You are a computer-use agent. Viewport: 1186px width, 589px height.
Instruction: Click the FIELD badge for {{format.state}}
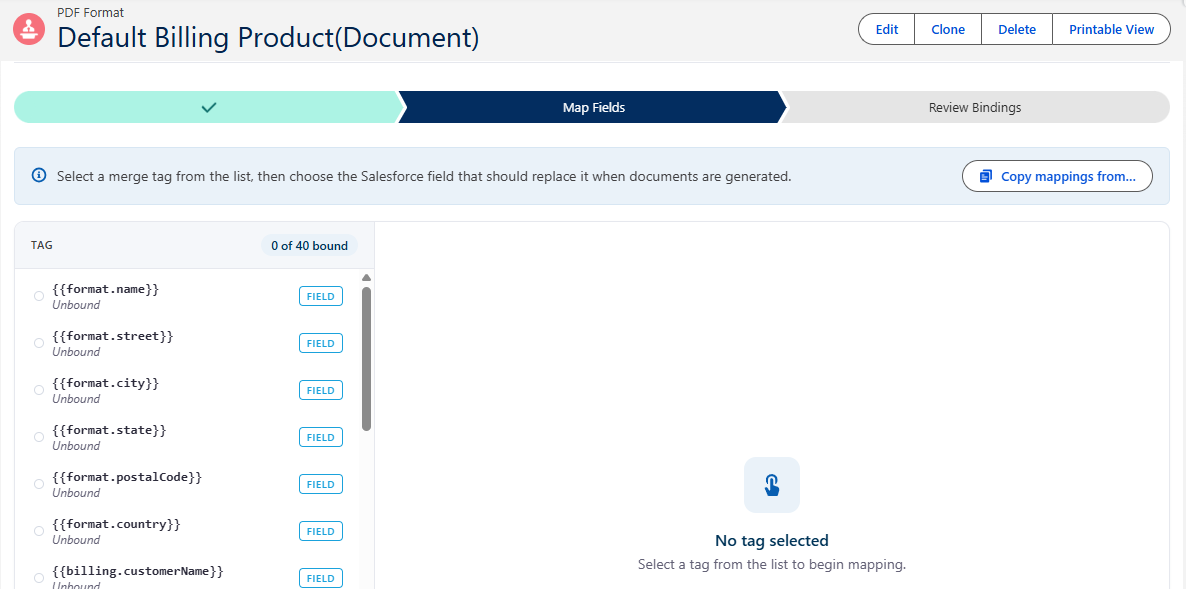click(x=321, y=437)
